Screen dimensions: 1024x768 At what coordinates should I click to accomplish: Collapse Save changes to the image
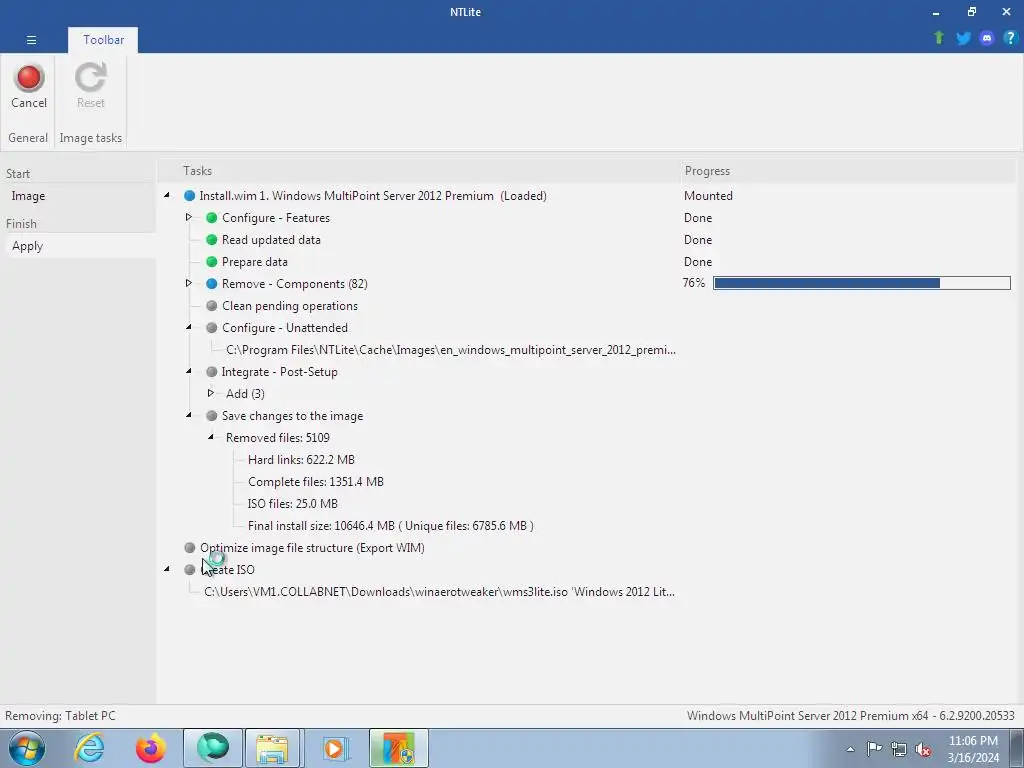pyautogui.click(x=189, y=415)
